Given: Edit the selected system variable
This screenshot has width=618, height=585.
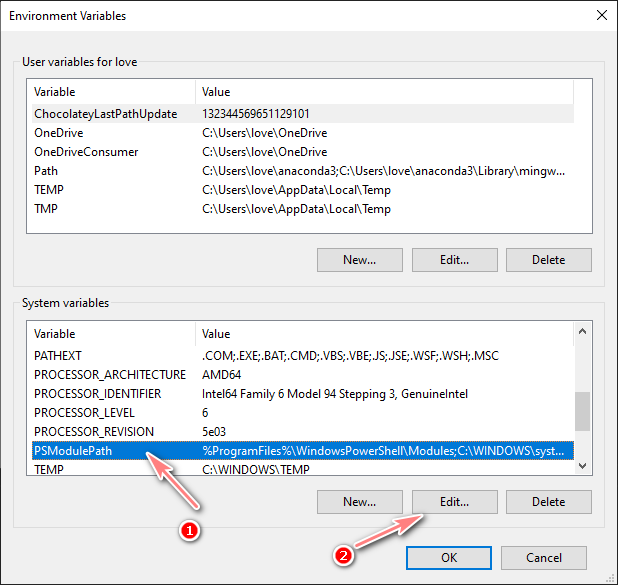Looking at the screenshot, I should [x=454, y=501].
